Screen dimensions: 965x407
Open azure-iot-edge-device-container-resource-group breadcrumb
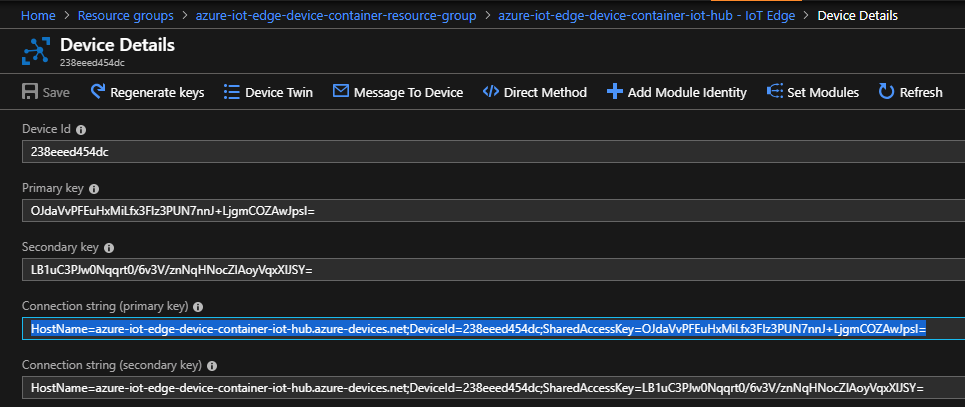pyautogui.click(x=336, y=15)
